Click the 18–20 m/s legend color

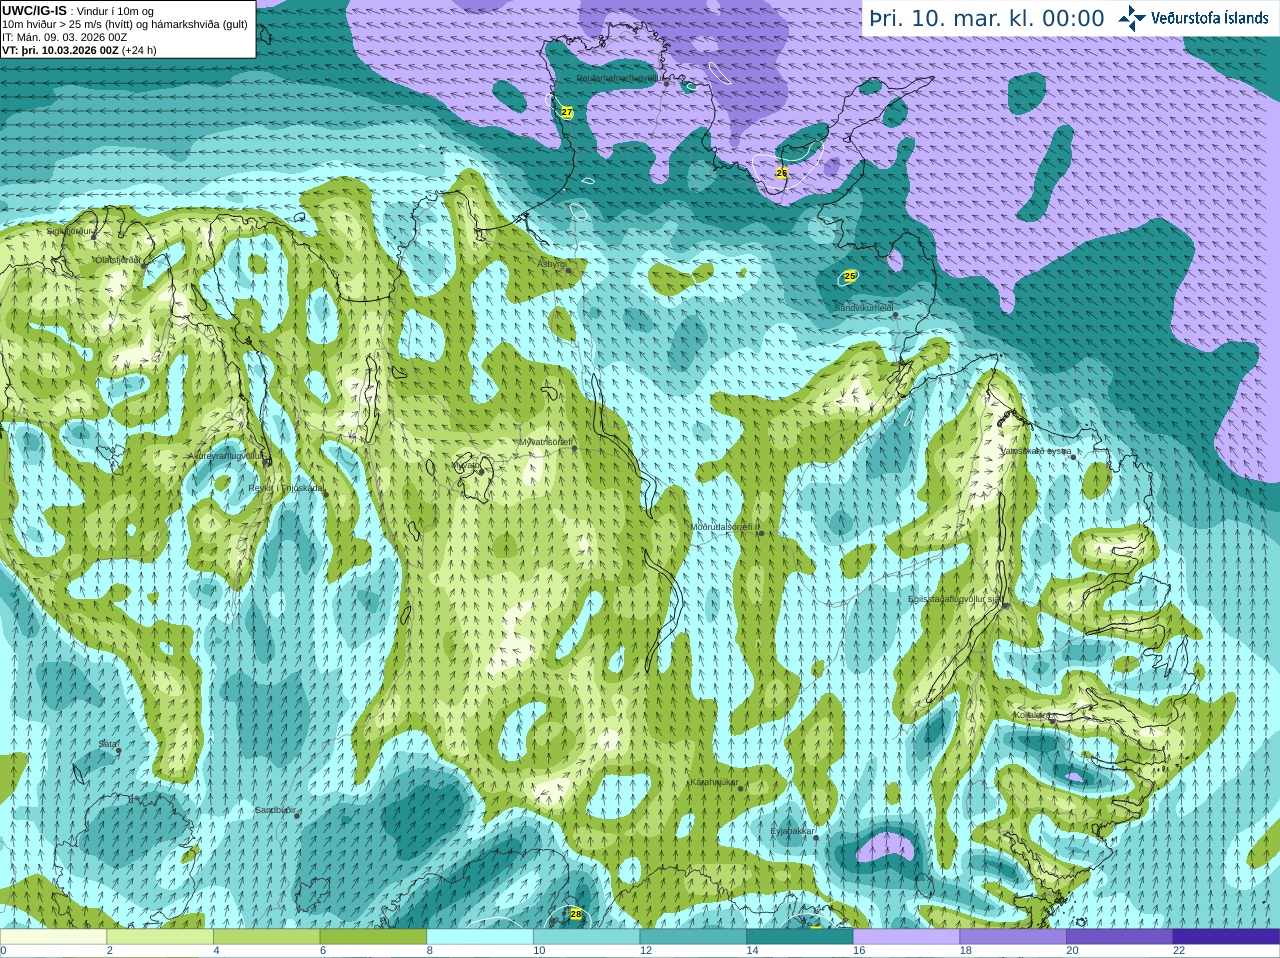pyautogui.click(x=1013, y=937)
